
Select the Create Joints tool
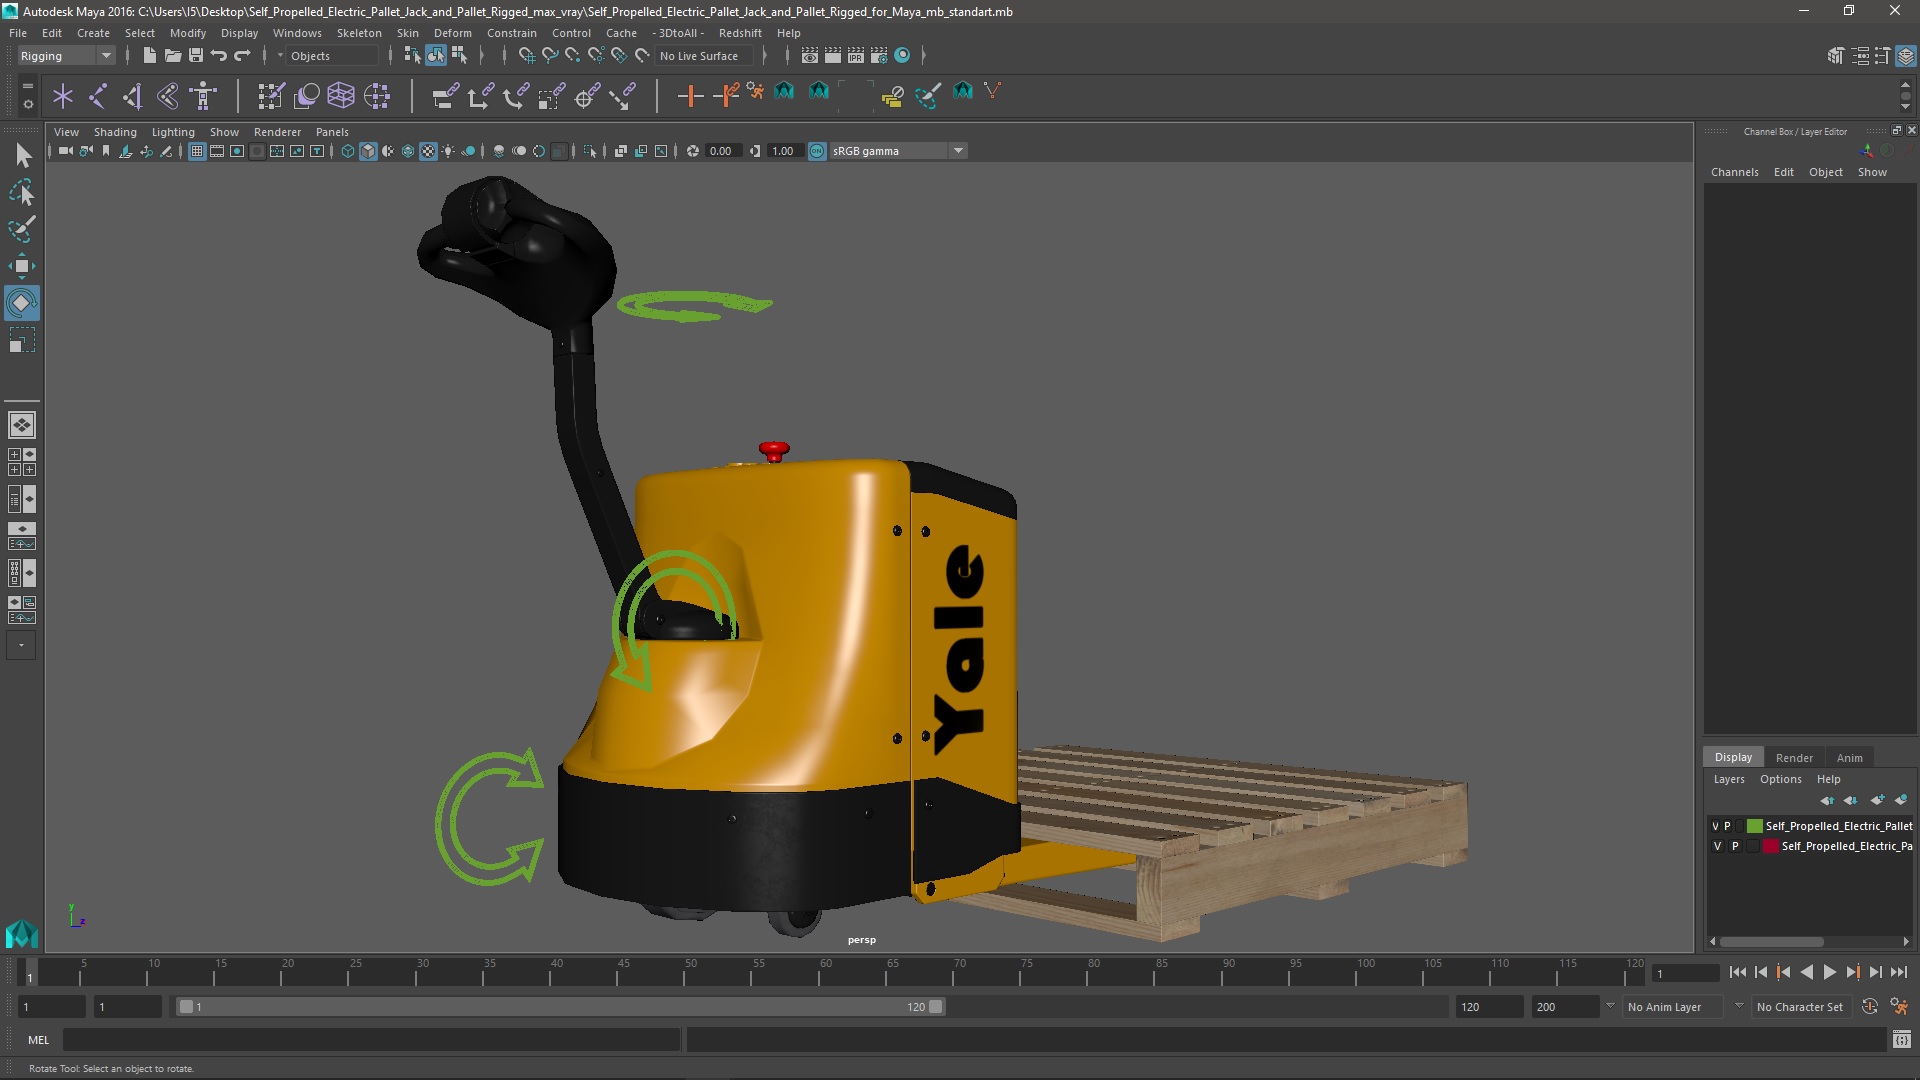coord(98,96)
